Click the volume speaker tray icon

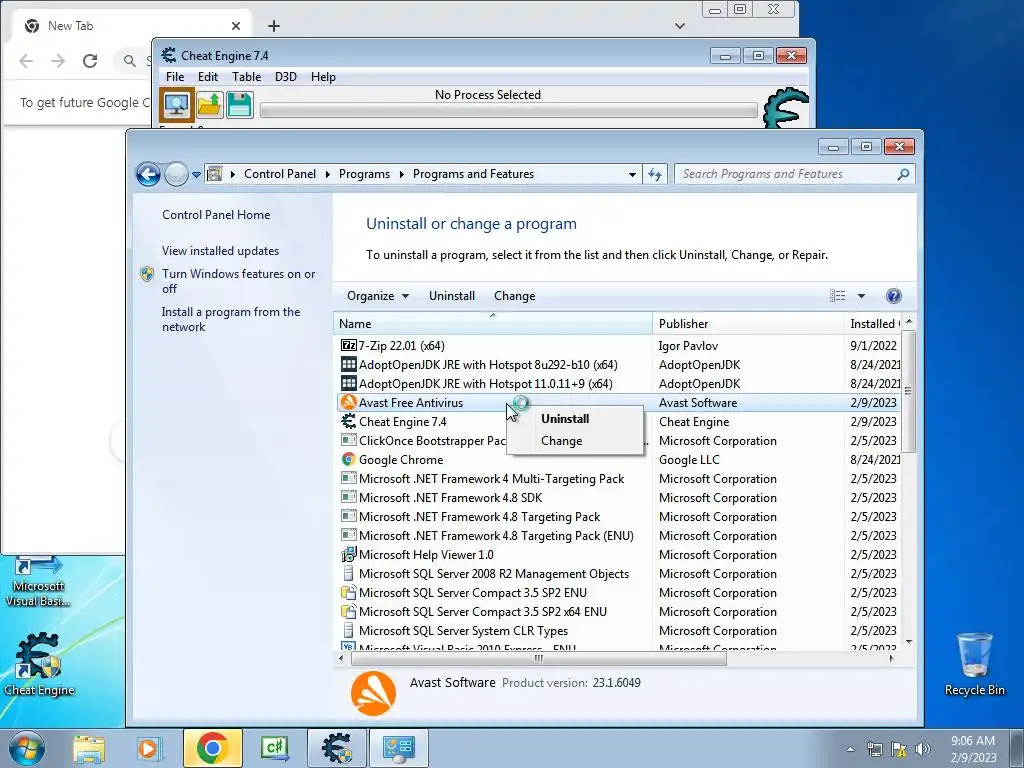(x=923, y=749)
